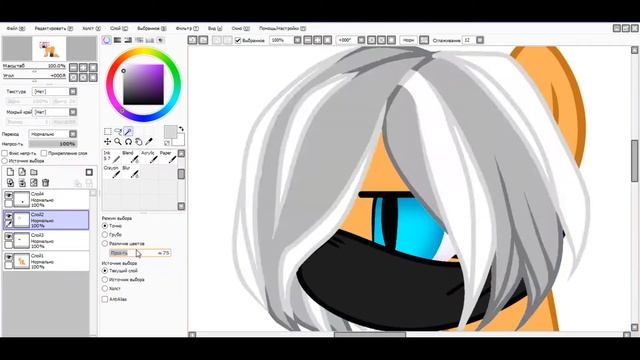This screenshot has width=640, height=360.
Task: Click the redo icon in top toolbar
Action: point(203,40)
